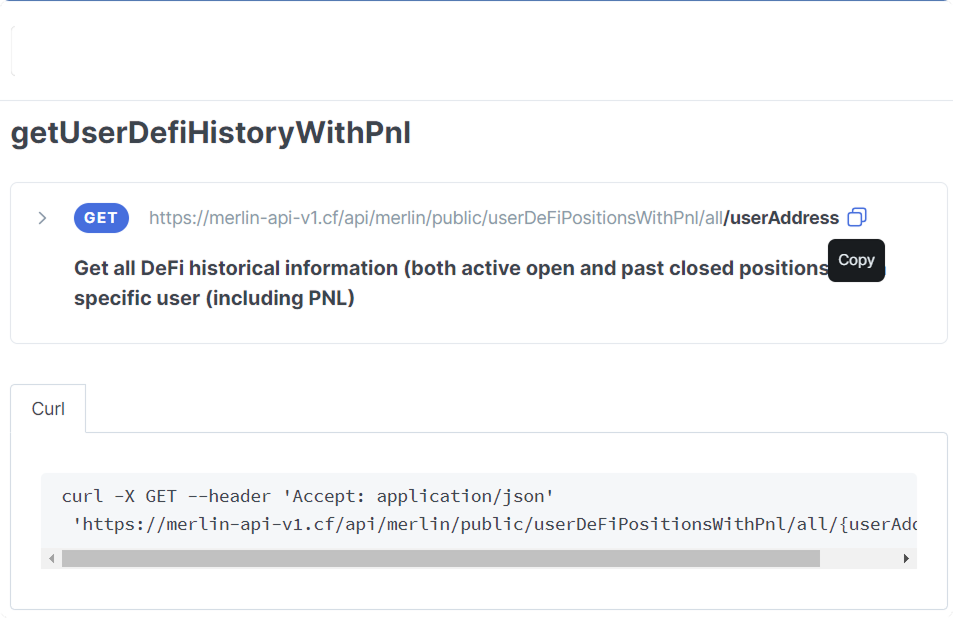Click the quoted merlin-api URL in the curl code

[494, 524]
